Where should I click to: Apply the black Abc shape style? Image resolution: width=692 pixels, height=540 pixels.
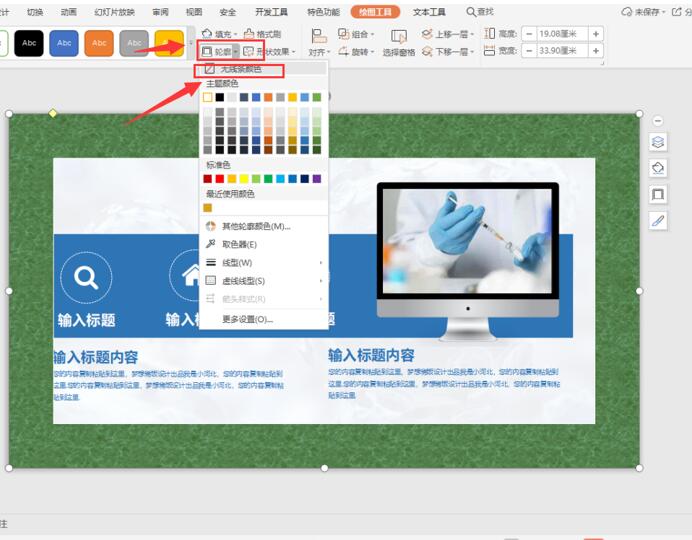click(28, 43)
